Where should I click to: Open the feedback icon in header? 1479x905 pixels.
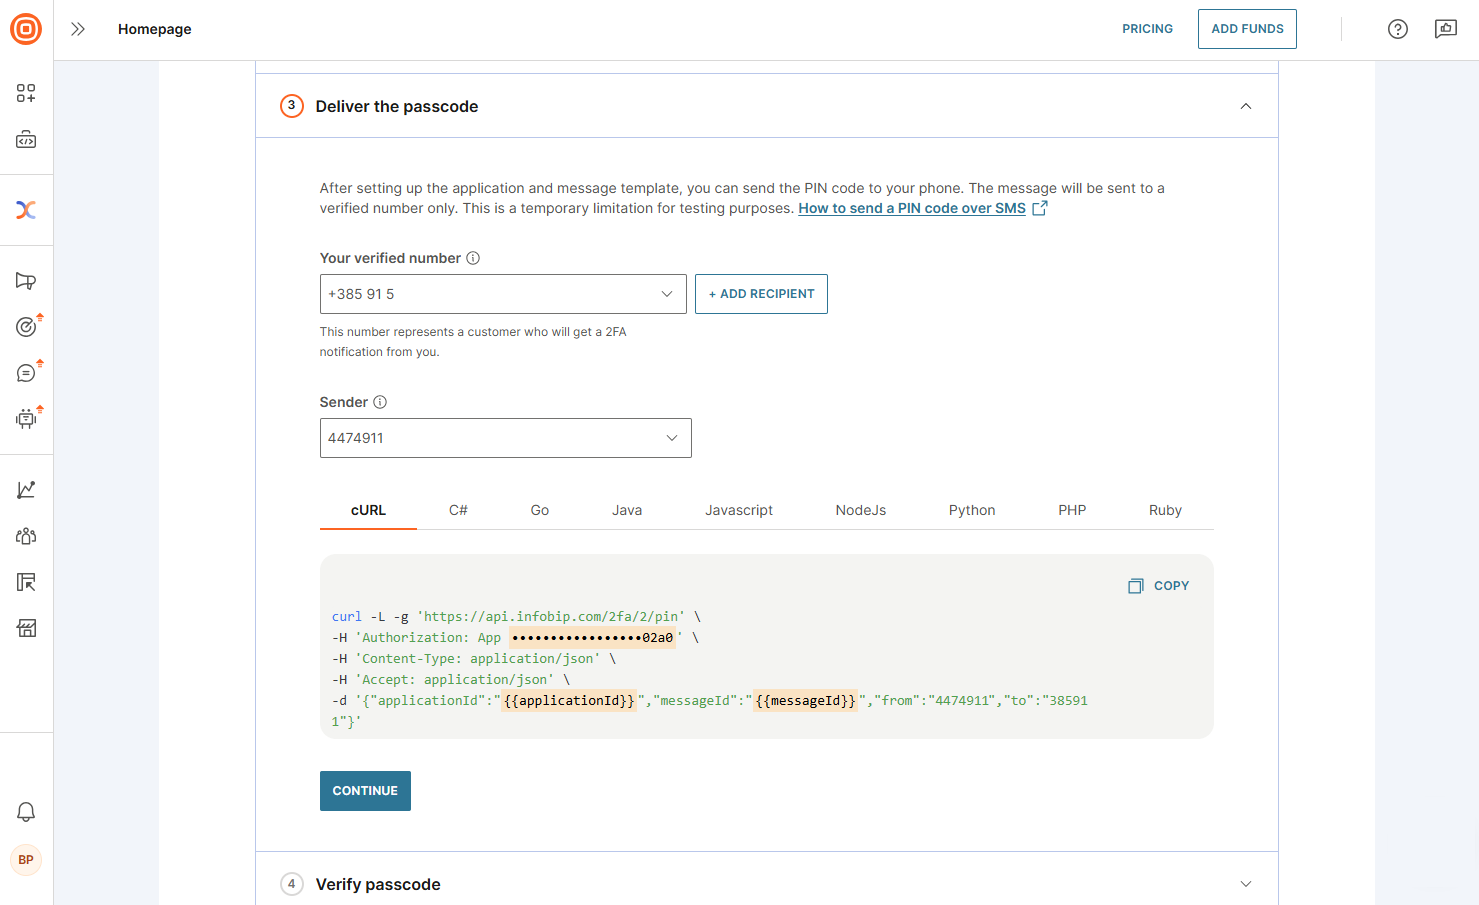tap(1446, 29)
